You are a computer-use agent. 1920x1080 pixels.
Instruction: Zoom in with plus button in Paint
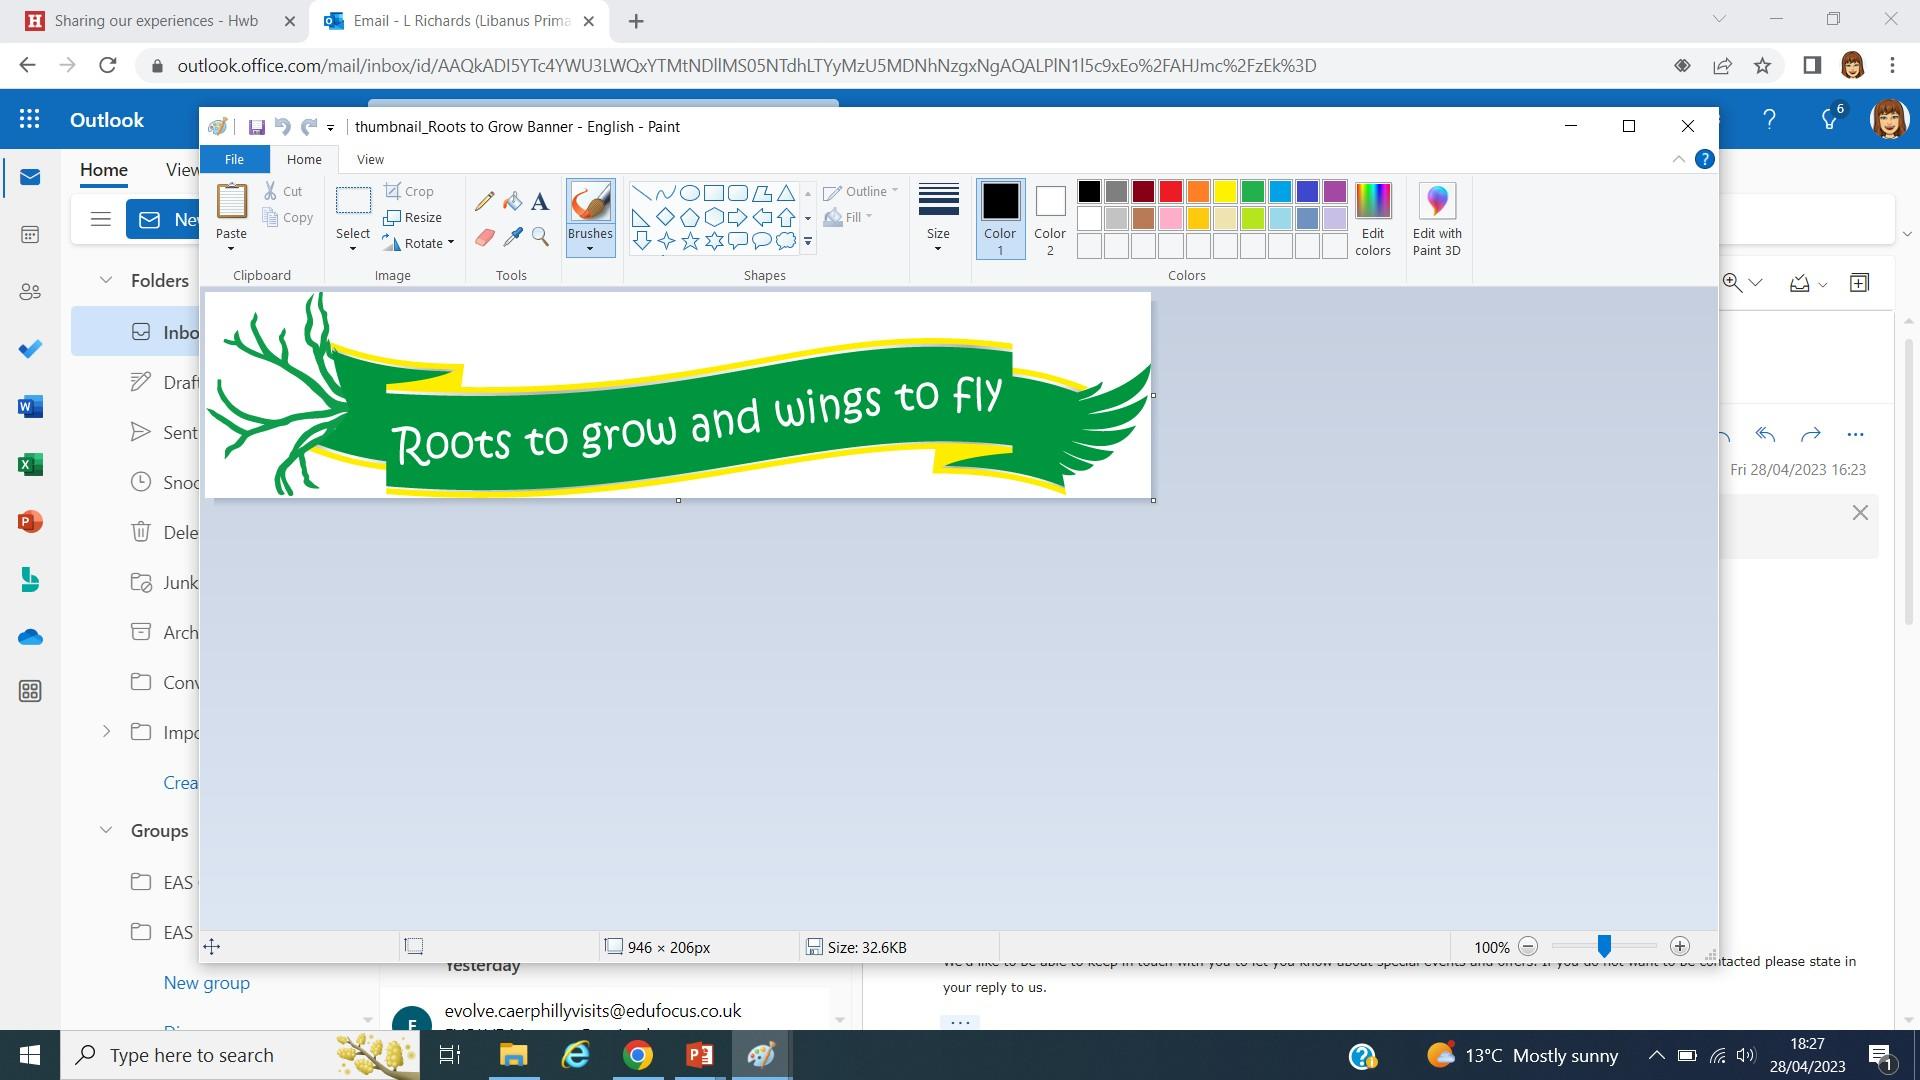[1680, 946]
